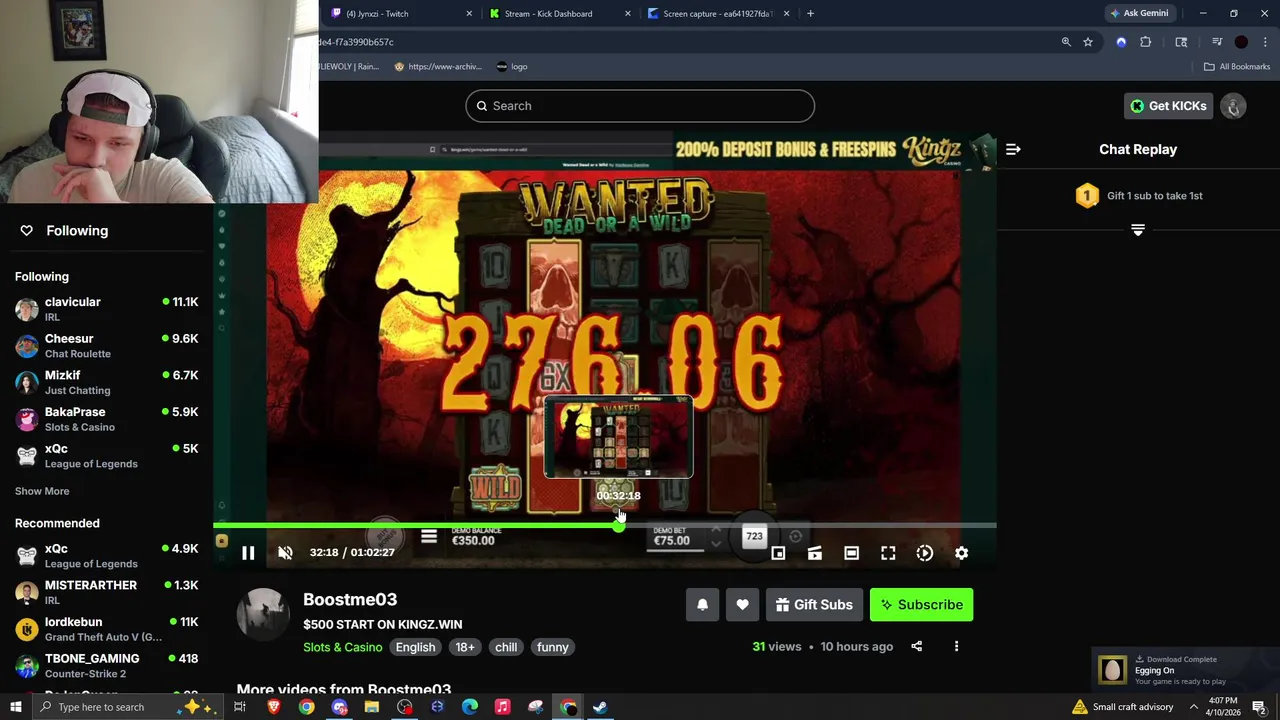1280x720 pixels.
Task: Open the clip creation button
Action: [815, 553]
